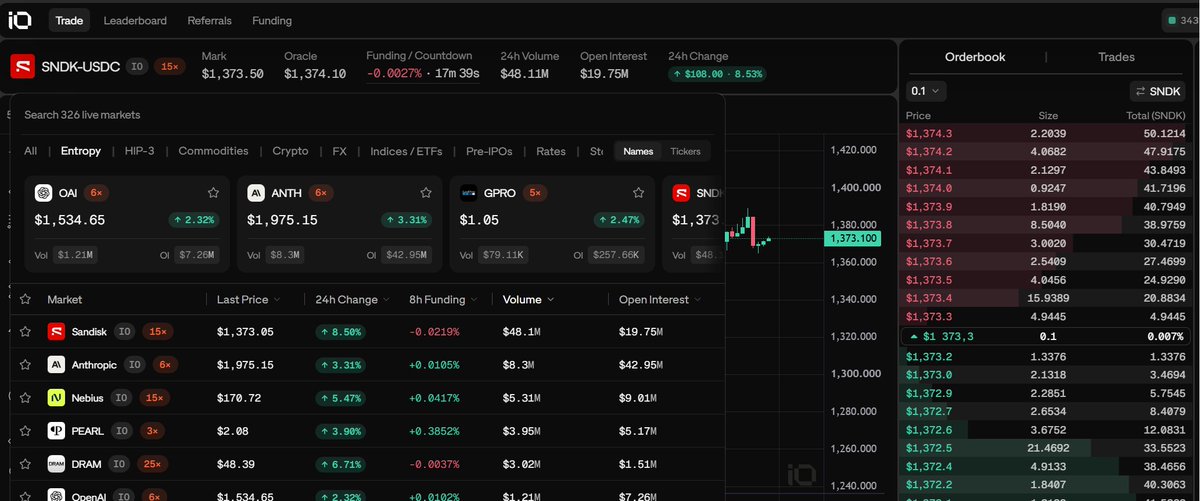The width and height of the screenshot is (1200, 501).
Task: Click the 1,373.100 price label on chart axis
Action: 852,238
